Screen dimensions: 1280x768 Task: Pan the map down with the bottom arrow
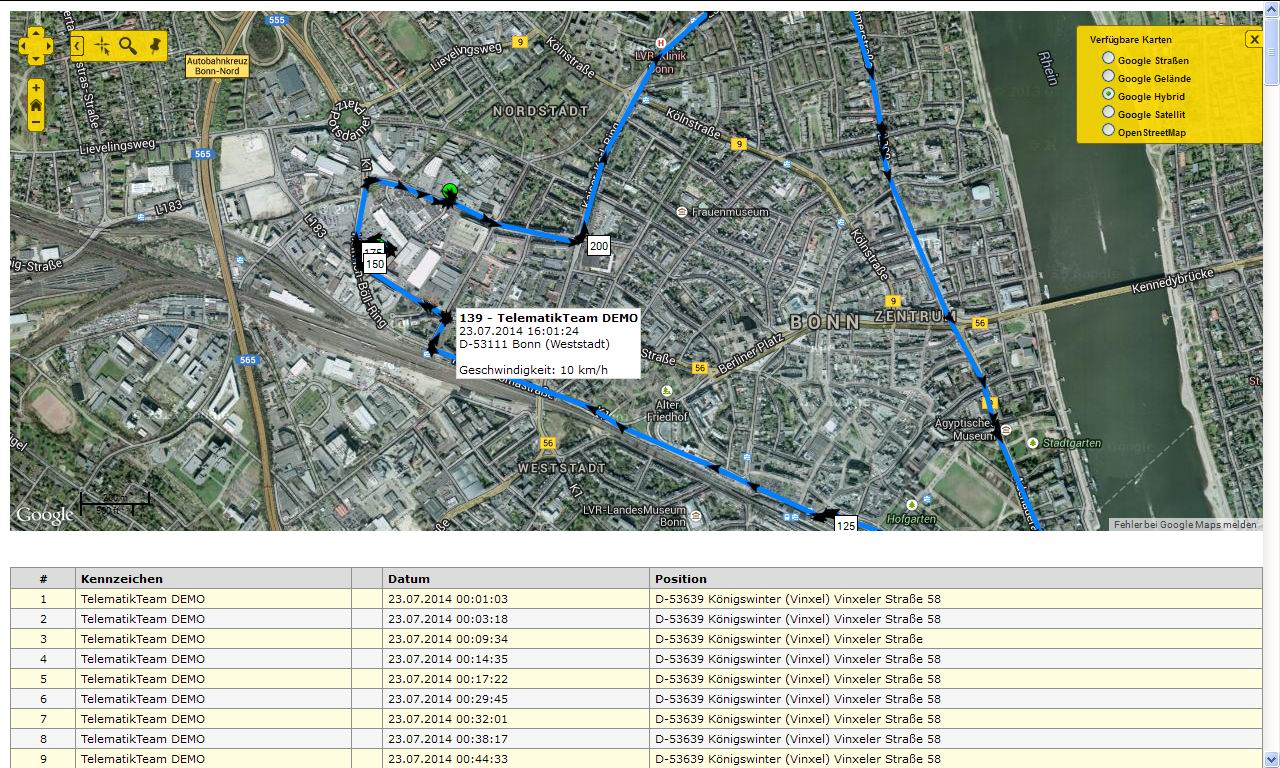pos(36,58)
